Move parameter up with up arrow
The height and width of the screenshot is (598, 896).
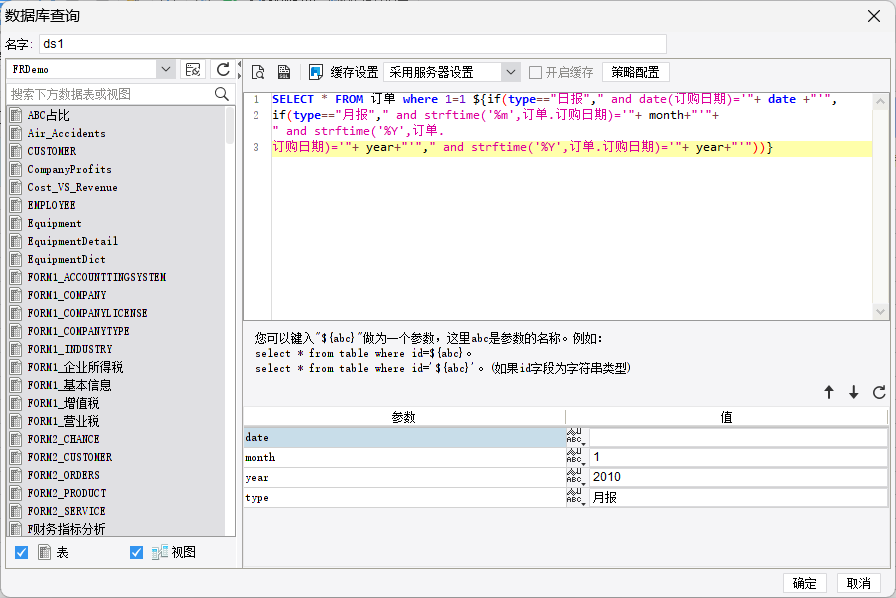(829, 392)
